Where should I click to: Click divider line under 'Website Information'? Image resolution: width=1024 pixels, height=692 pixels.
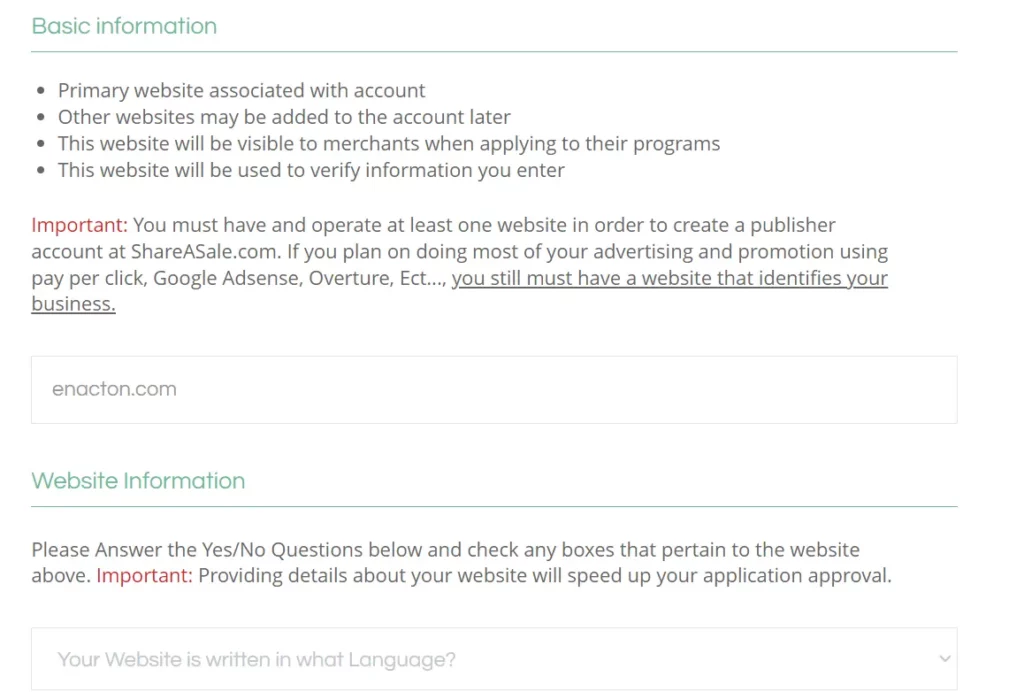tap(494, 507)
